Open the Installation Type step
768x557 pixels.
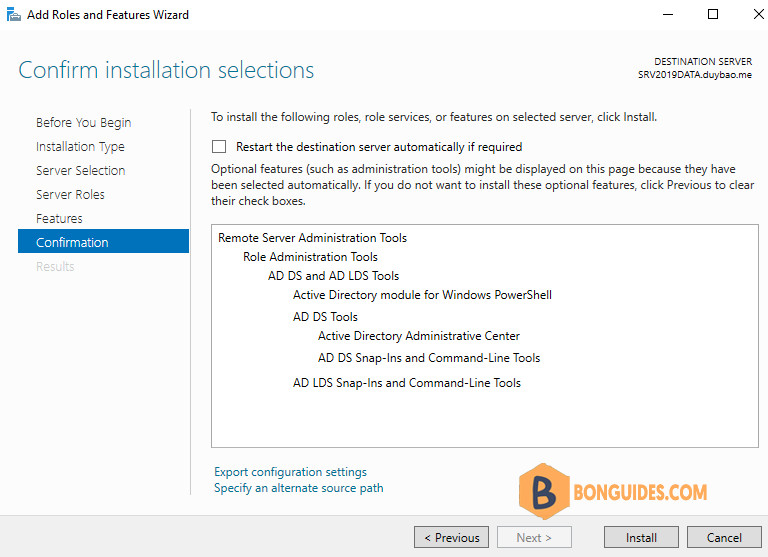(80, 146)
